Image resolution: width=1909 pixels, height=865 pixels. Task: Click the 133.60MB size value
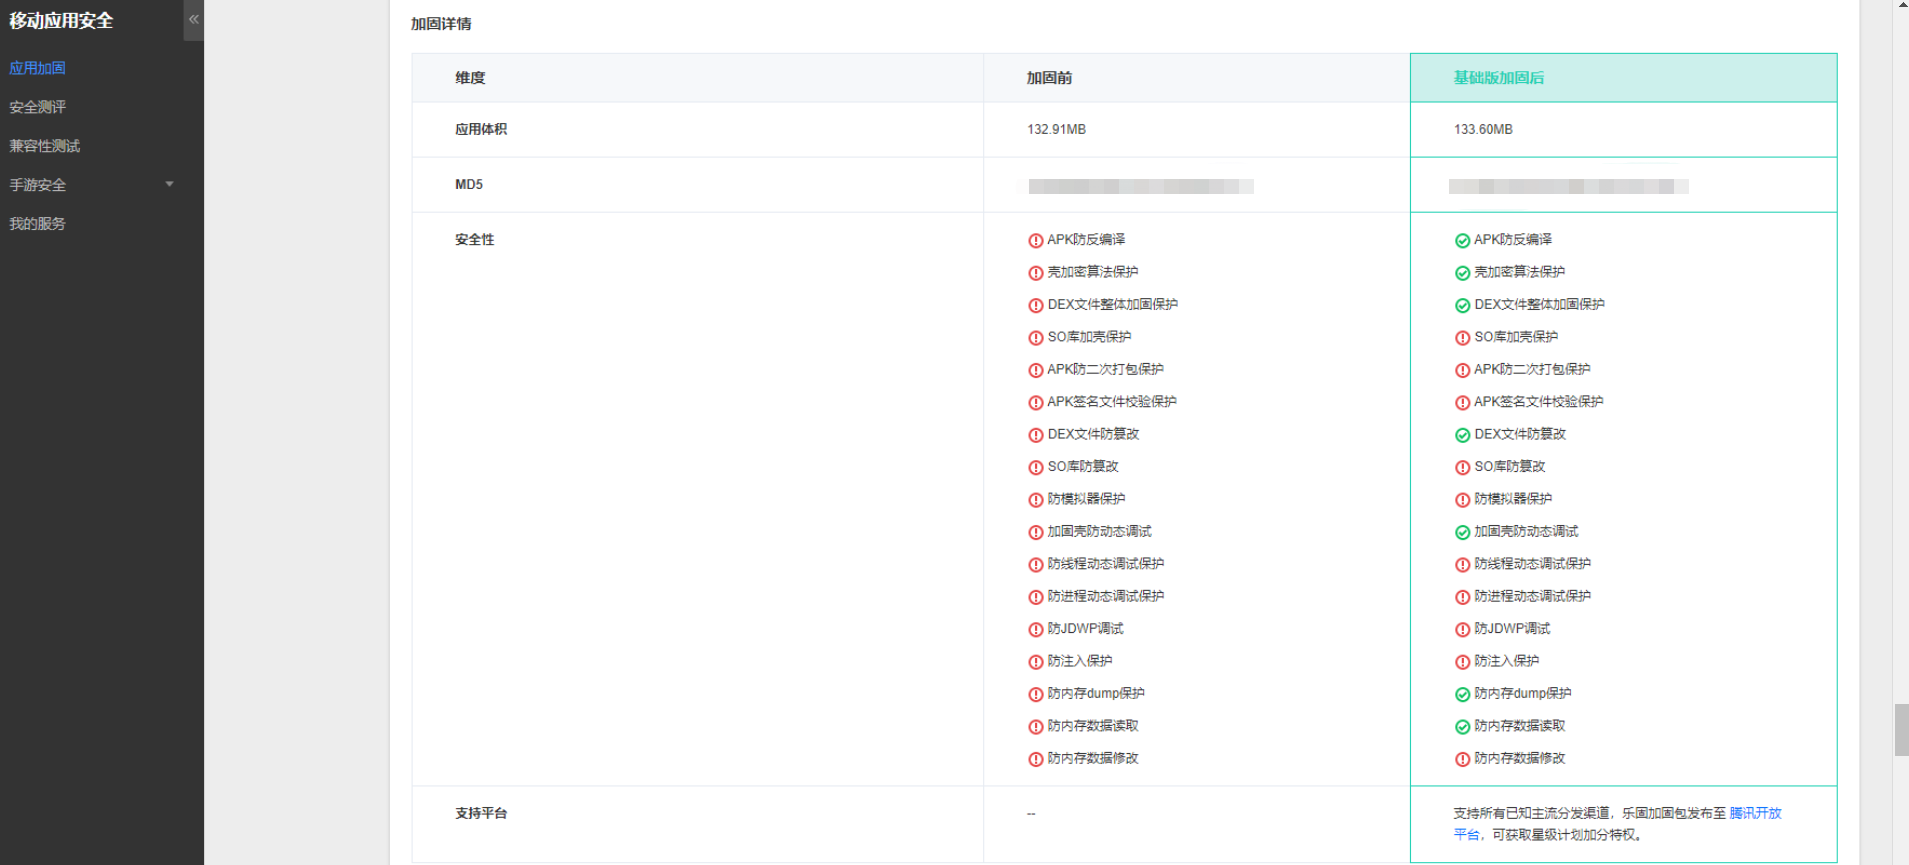click(1483, 130)
